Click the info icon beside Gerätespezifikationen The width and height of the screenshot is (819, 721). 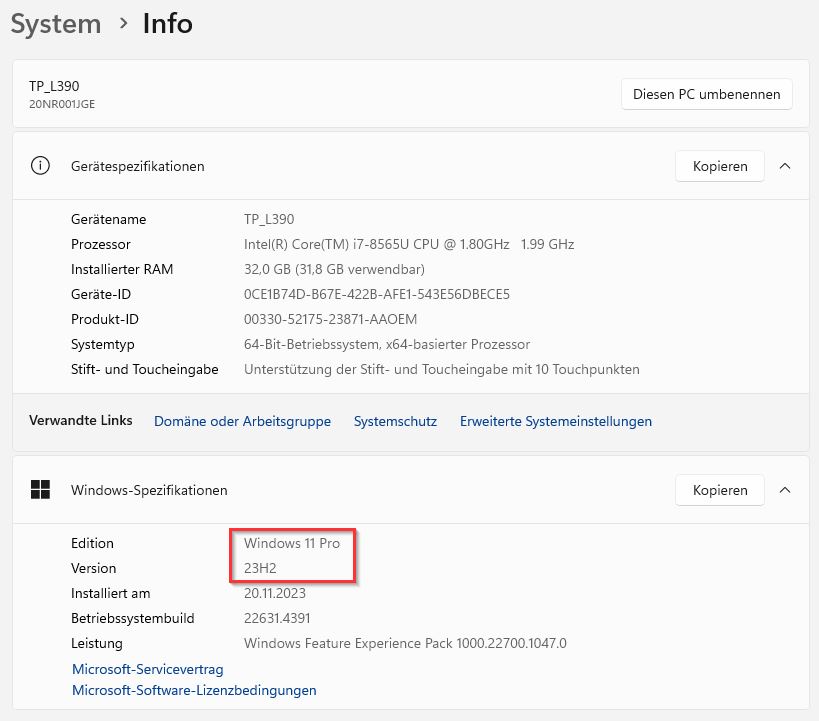[x=40, y=166]
